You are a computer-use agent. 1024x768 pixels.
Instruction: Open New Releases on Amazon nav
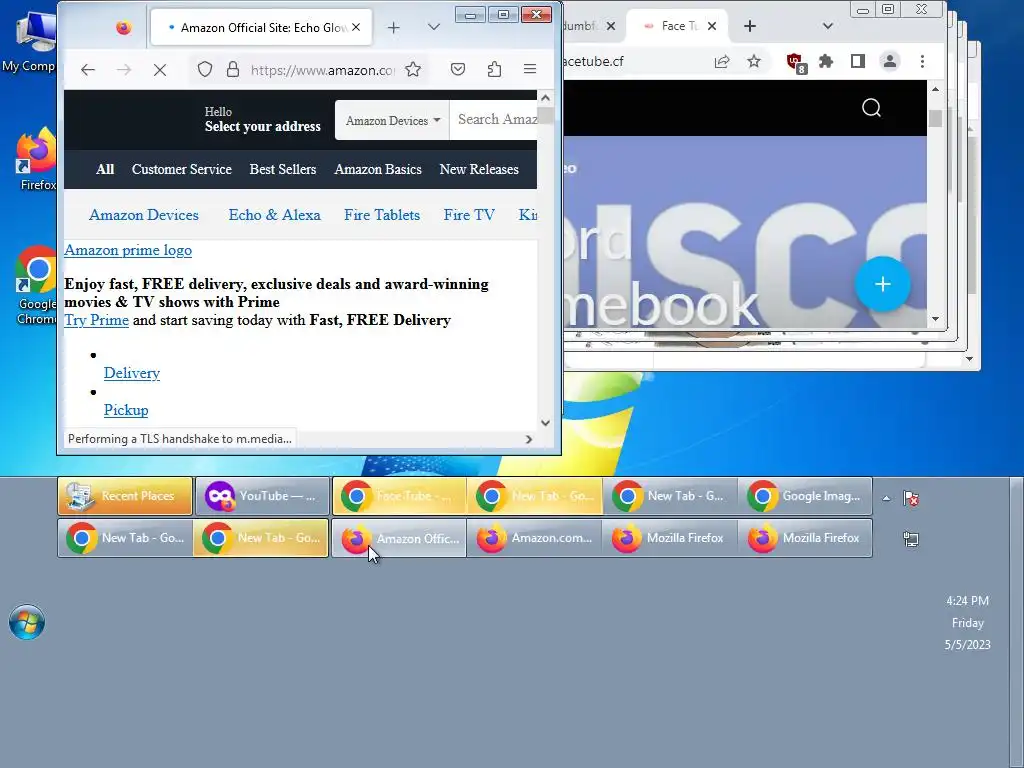click(479, 169)
